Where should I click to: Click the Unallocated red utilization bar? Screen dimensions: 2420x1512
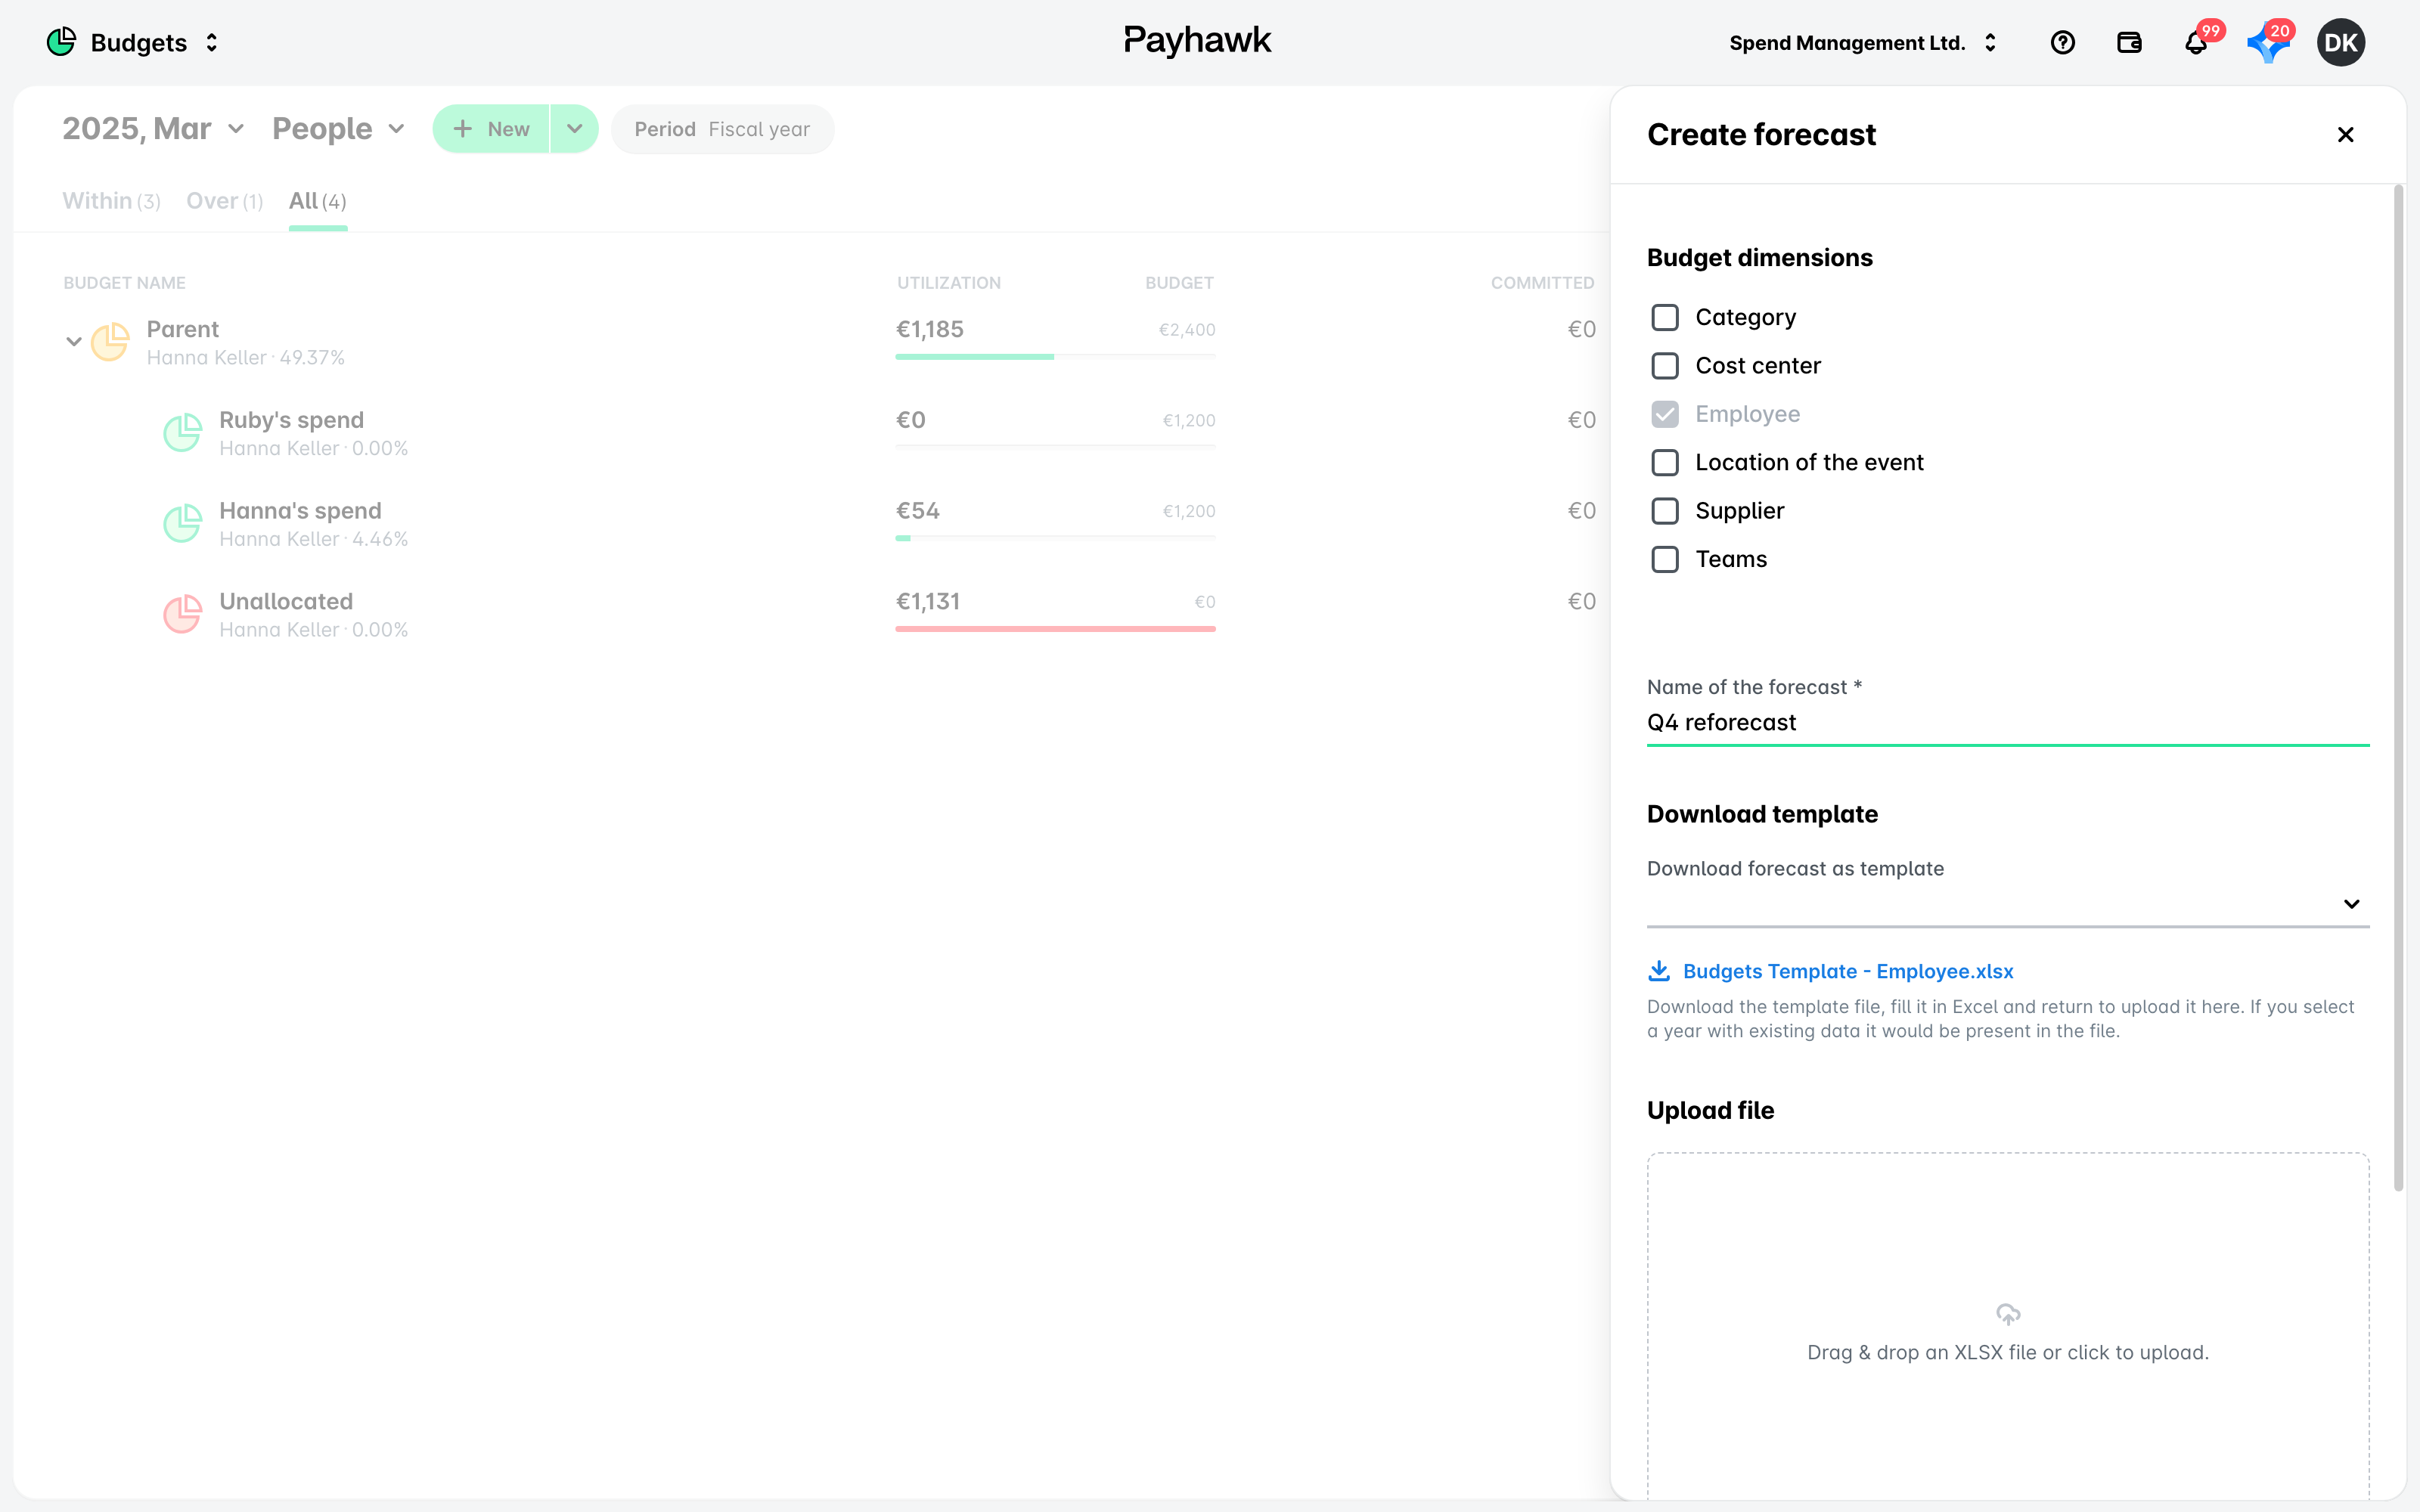pos(1055,629)
